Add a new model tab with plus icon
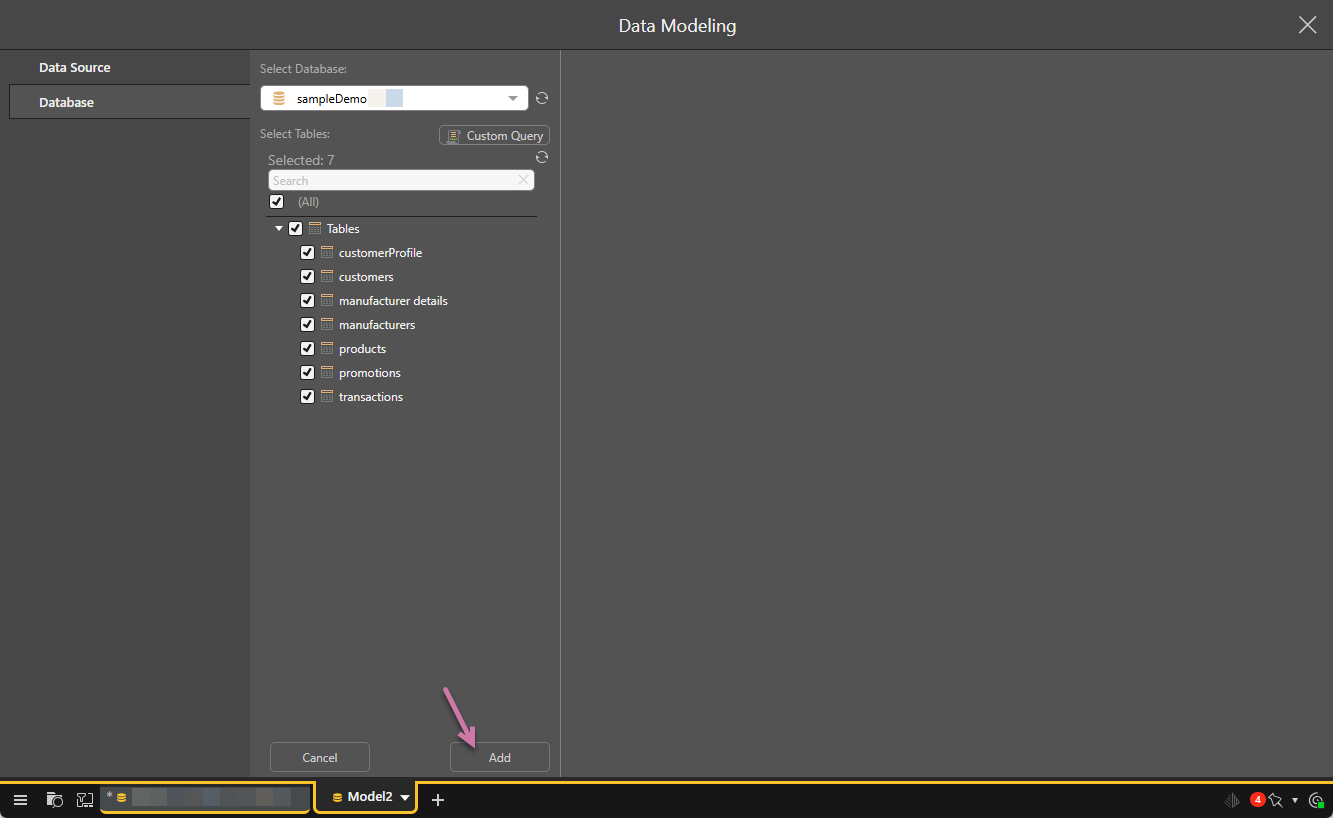The image size is (1333, 818). click(x=437, y=799)
